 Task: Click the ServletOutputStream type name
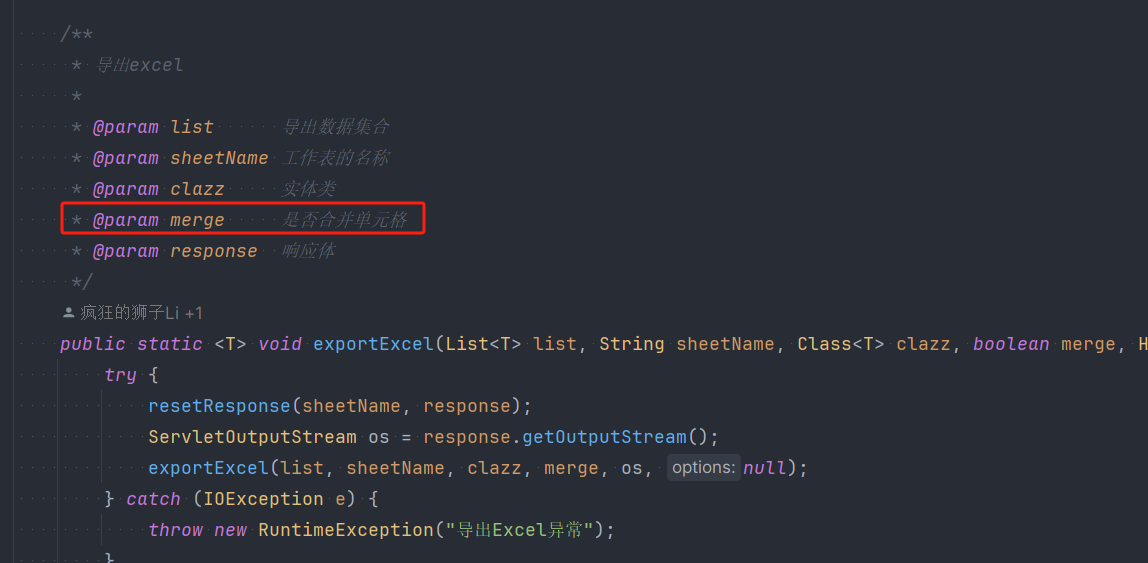click(253, 437)
